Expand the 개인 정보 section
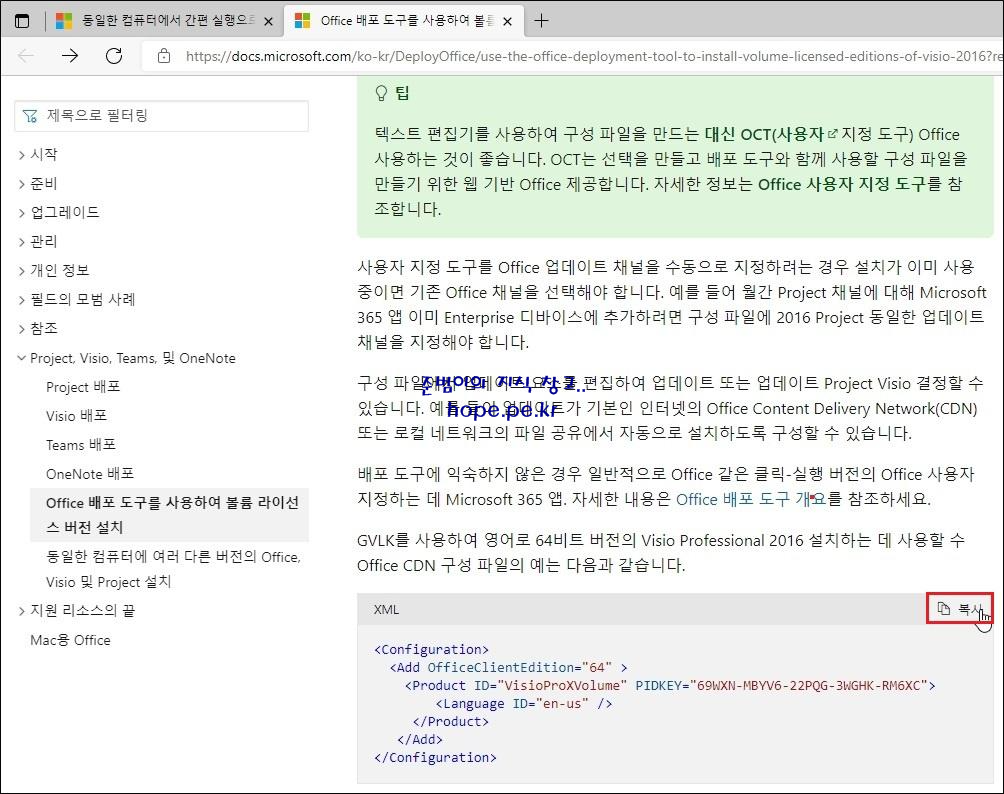1004x794 pixels. (54, 270)
